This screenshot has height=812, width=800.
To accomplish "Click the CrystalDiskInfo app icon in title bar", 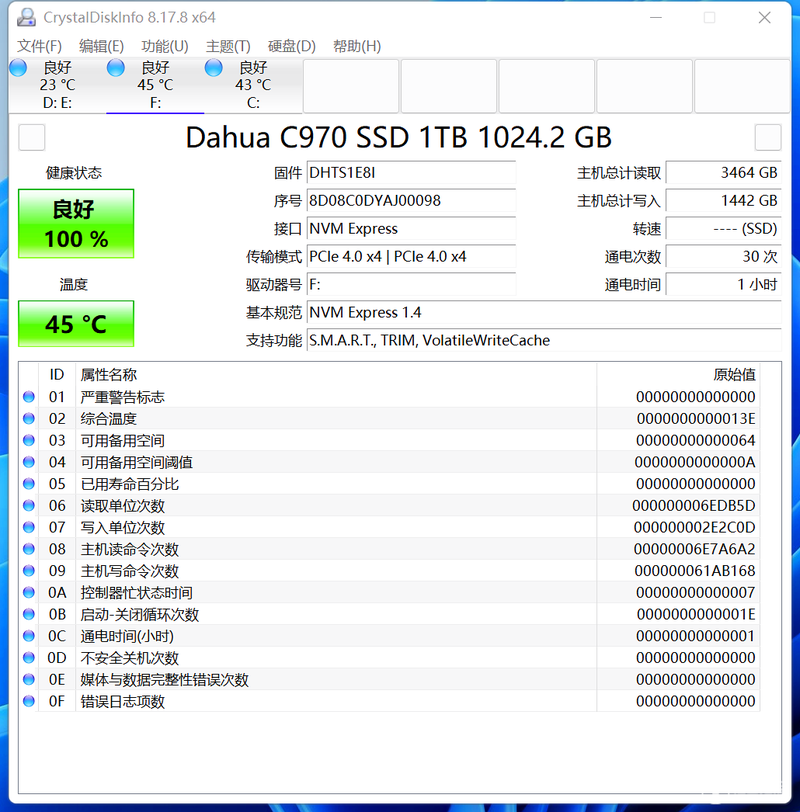I will pyautogui.click(x=26, y=18).
